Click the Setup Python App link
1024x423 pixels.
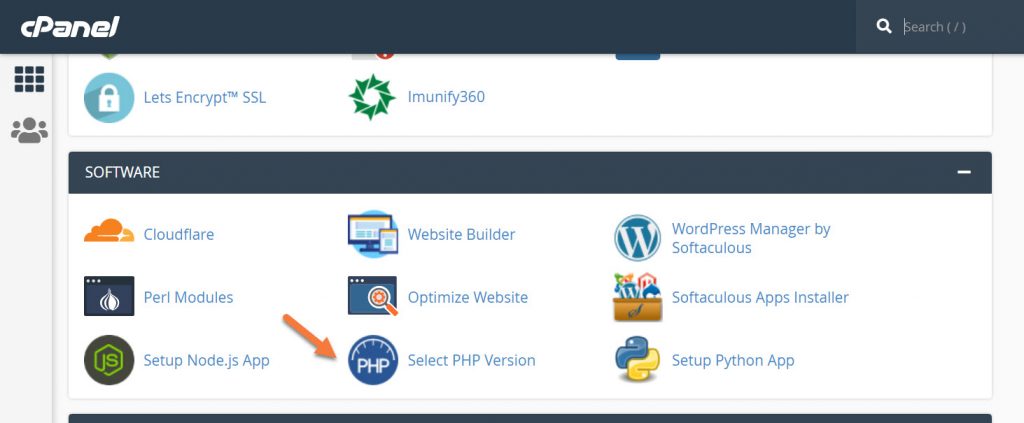[x=733, y=360]
